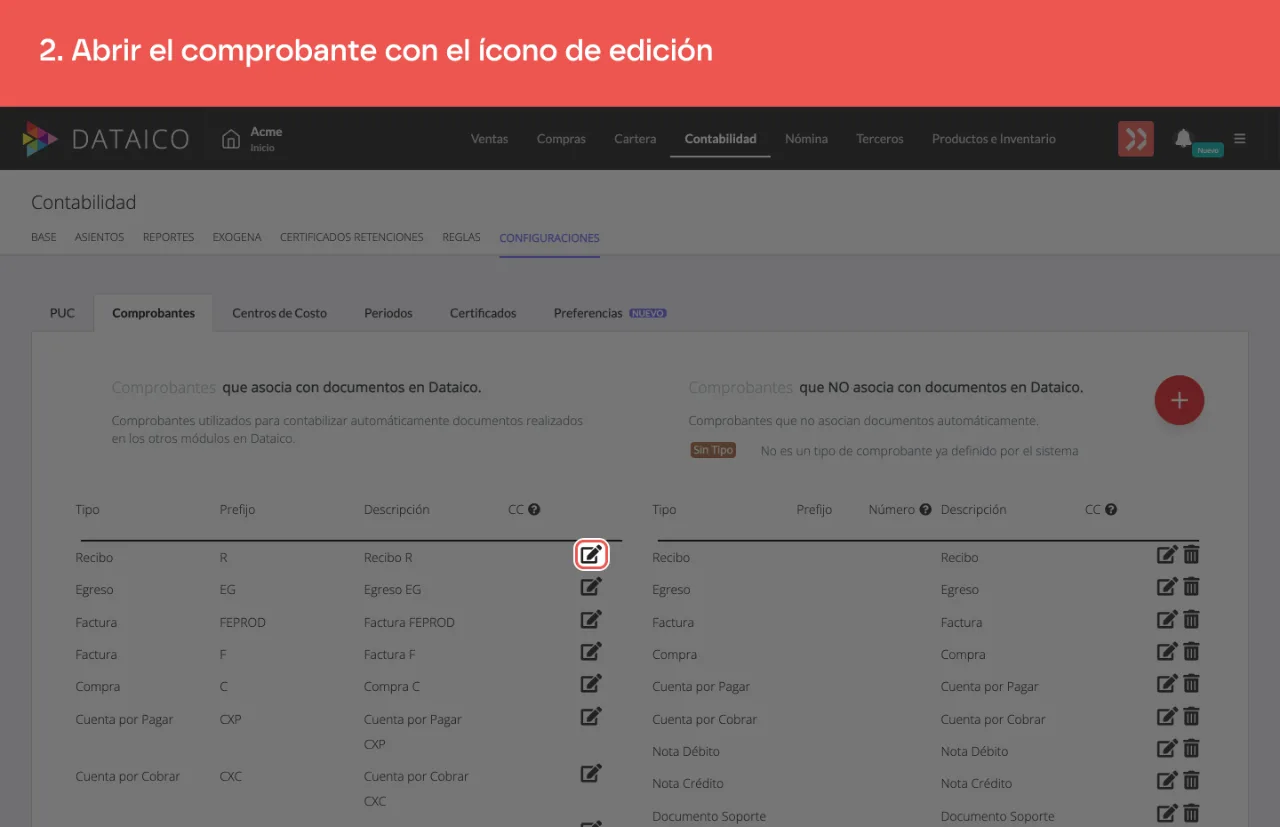Open the notifications bell

[x=1184, y=138]
